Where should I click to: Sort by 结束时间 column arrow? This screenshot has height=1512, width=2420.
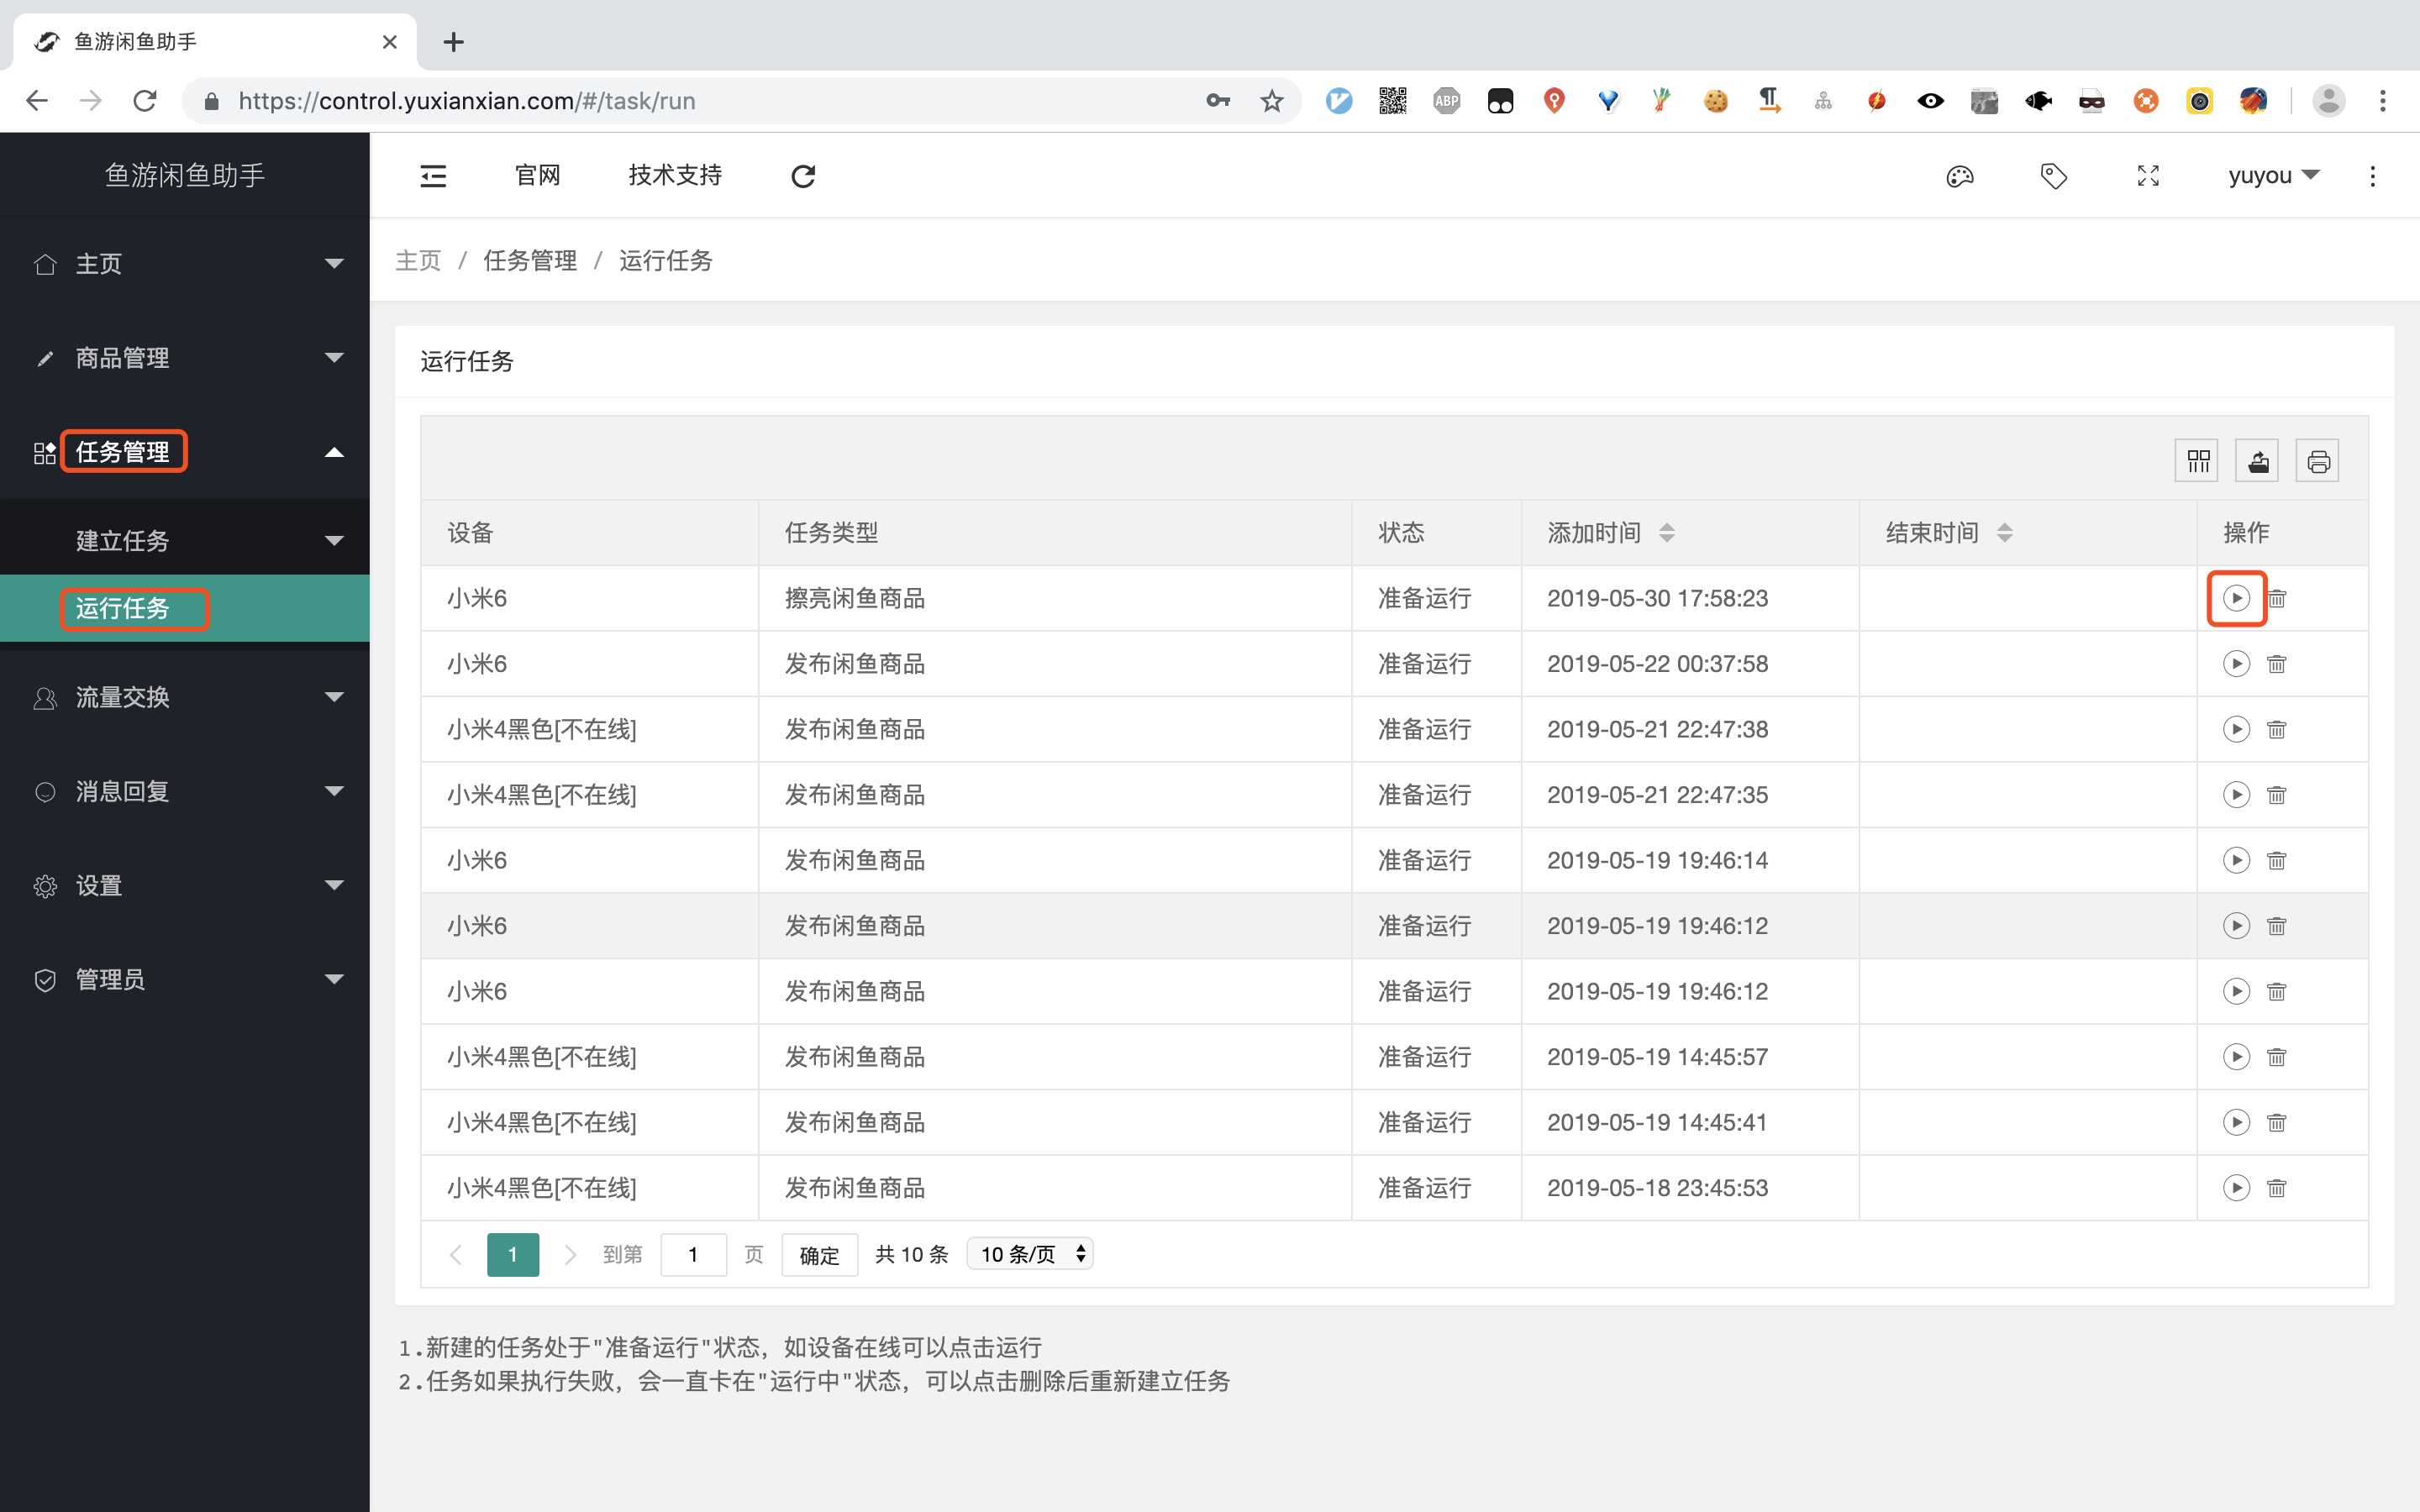point(2005,532)
